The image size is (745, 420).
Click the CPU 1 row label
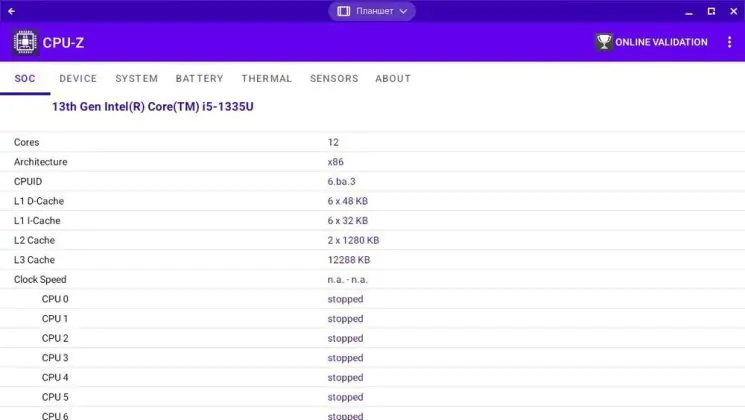point(55,318)
